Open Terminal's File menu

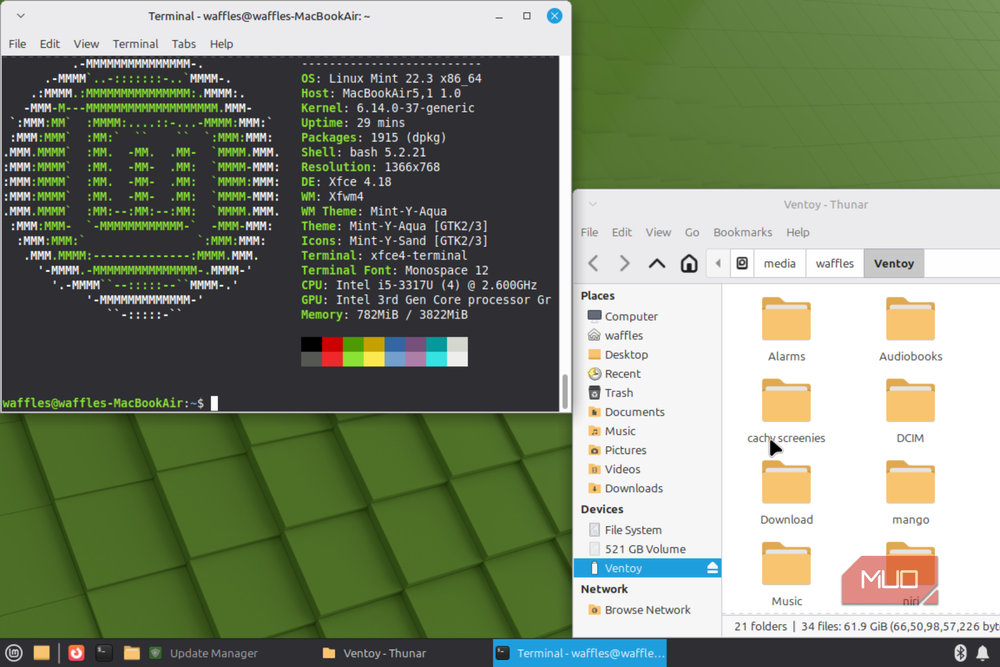tap(17, 44)
